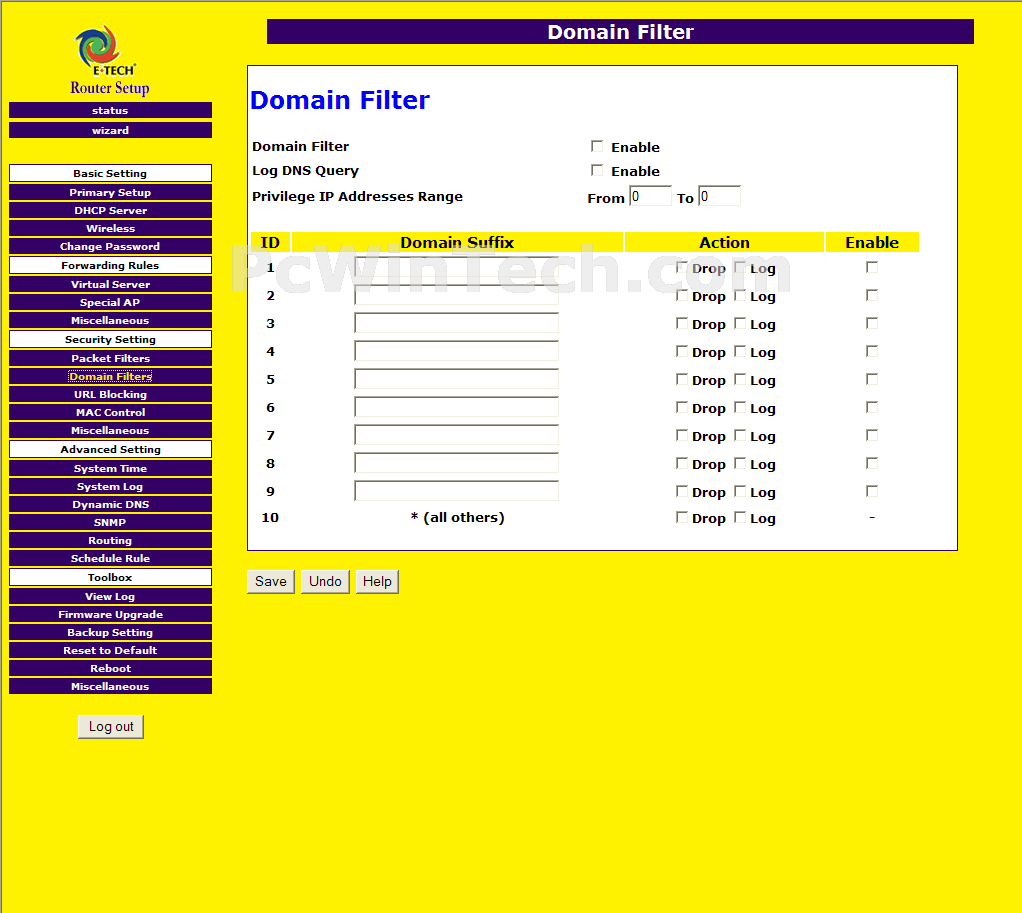Open Backup Setting page
This screenshot has width=1022, height=913.
click(110, 632)
